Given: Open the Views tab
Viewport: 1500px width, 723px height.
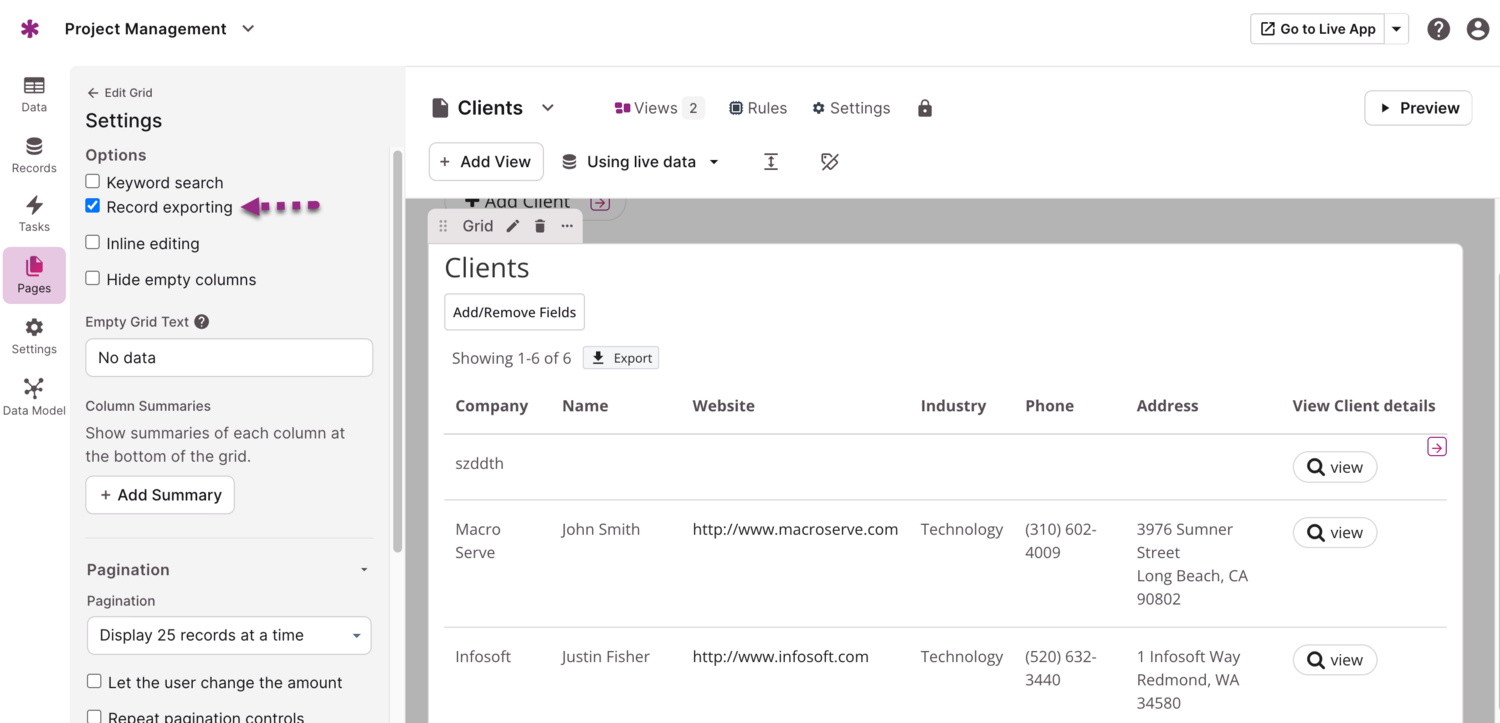Looking at the screenshot, I should point(658,108).
